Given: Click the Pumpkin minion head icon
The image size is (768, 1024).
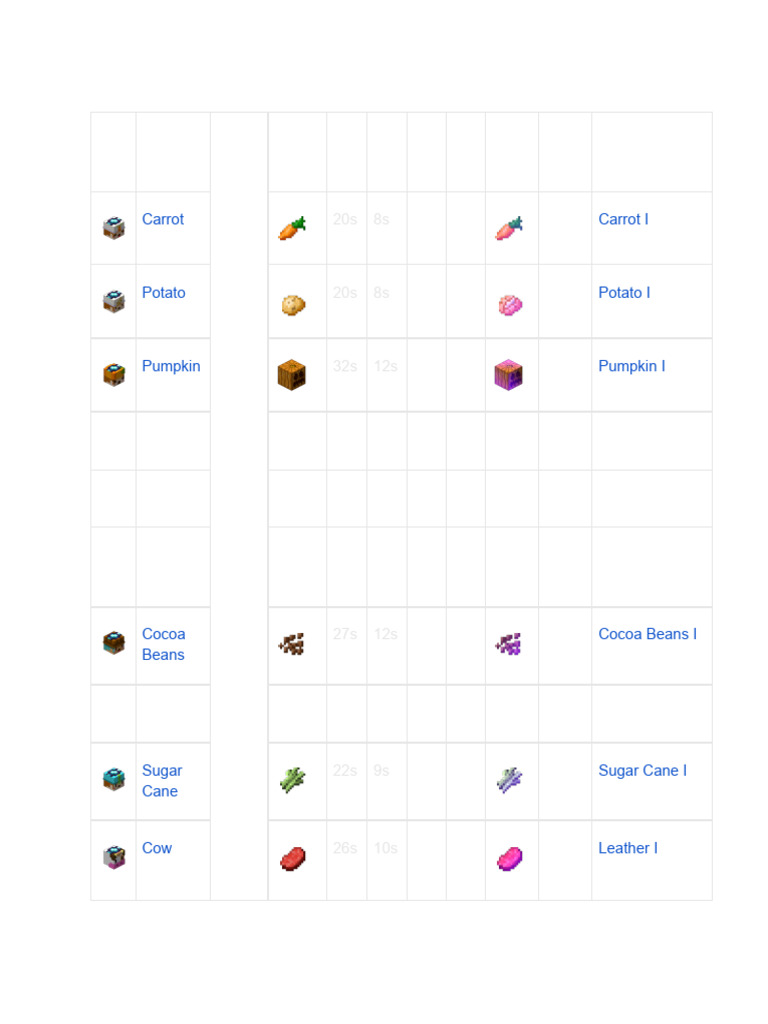Looking at the screenshot, I should pyautogui.click(x=114, y=374).
